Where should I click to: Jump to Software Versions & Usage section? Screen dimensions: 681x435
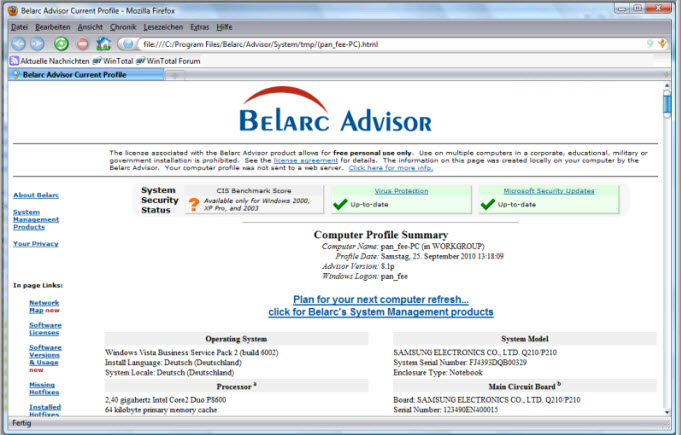[45, 355]
